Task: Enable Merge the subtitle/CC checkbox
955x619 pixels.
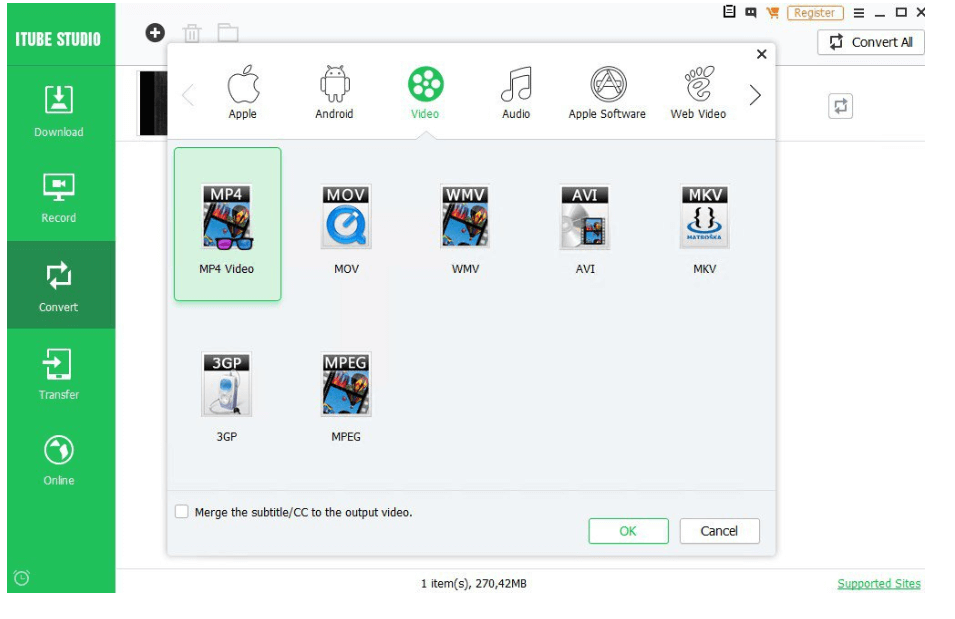Action: [181, 511]
